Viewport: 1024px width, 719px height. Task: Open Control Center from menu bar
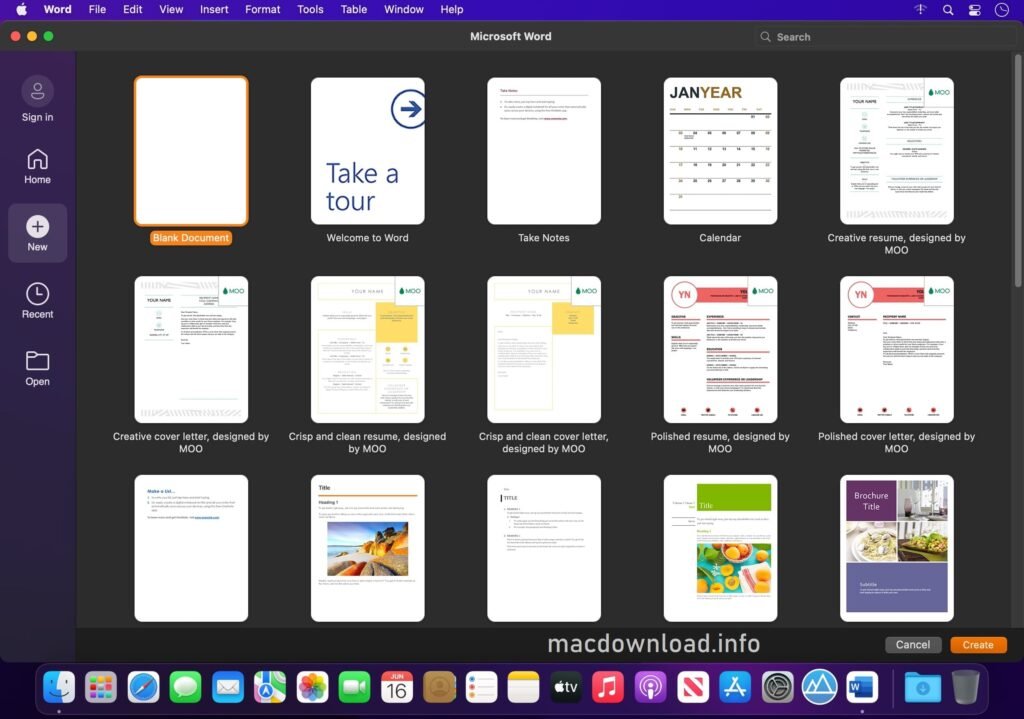click(x=974, y=10)
